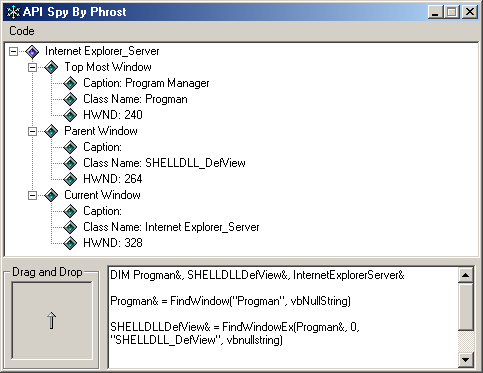The height and width of the screenshot is (373, 483).
Task: Click the diamond icon next to HWND: 264
Action: pyautogui.click(x=70, y=179)
